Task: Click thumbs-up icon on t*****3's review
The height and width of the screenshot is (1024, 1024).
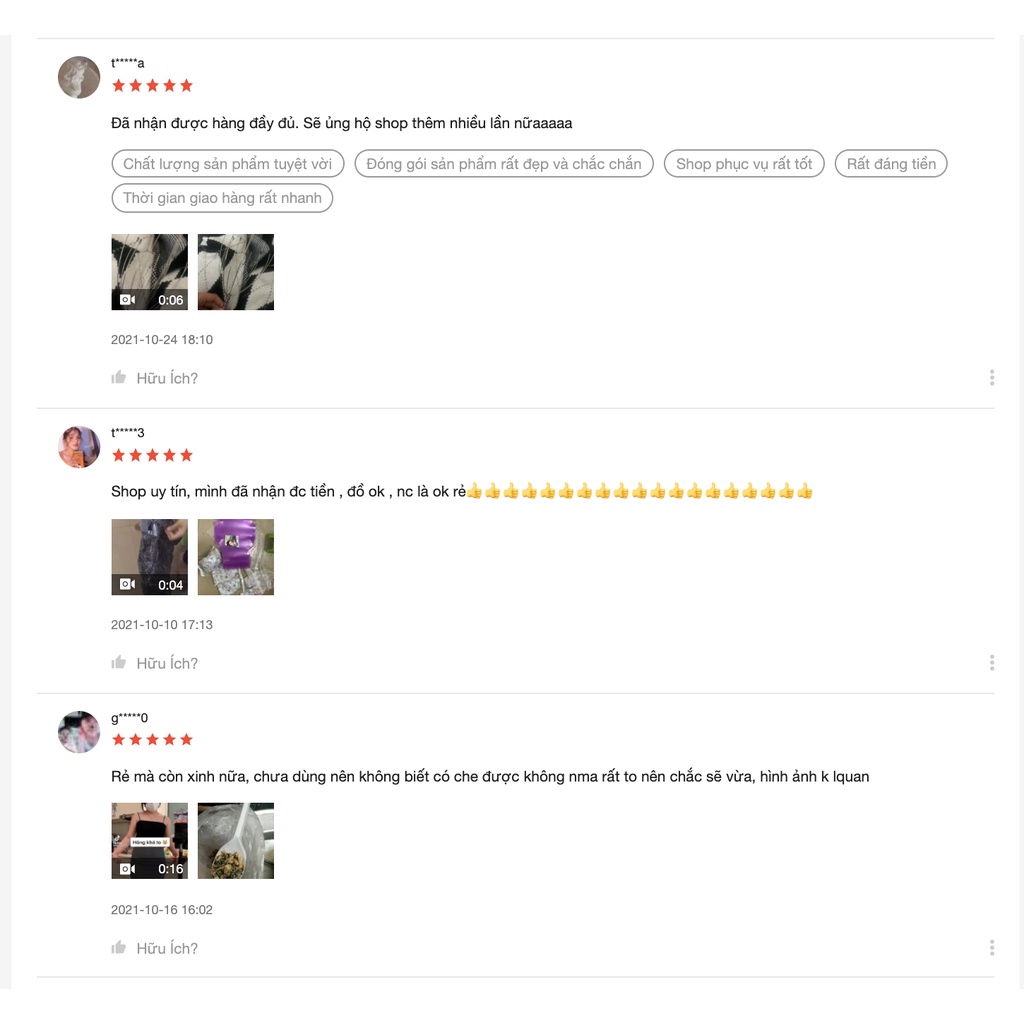Action: (x=118, y=662)
